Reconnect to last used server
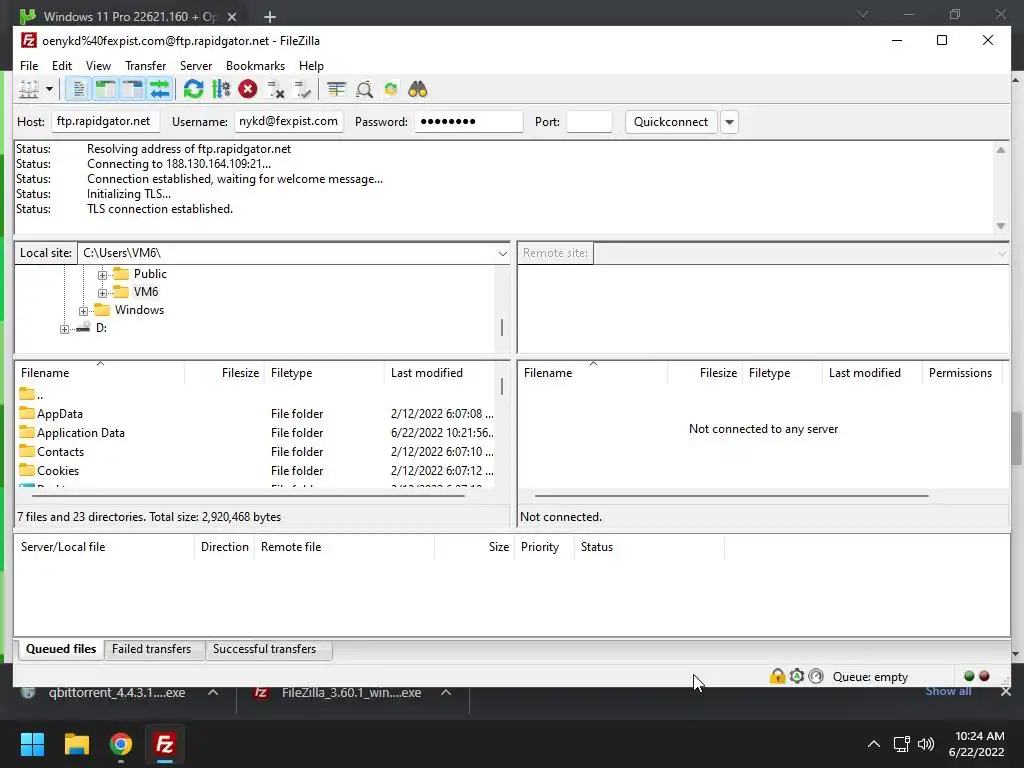Screen dimensions: 1024x768 coord(302,89)
